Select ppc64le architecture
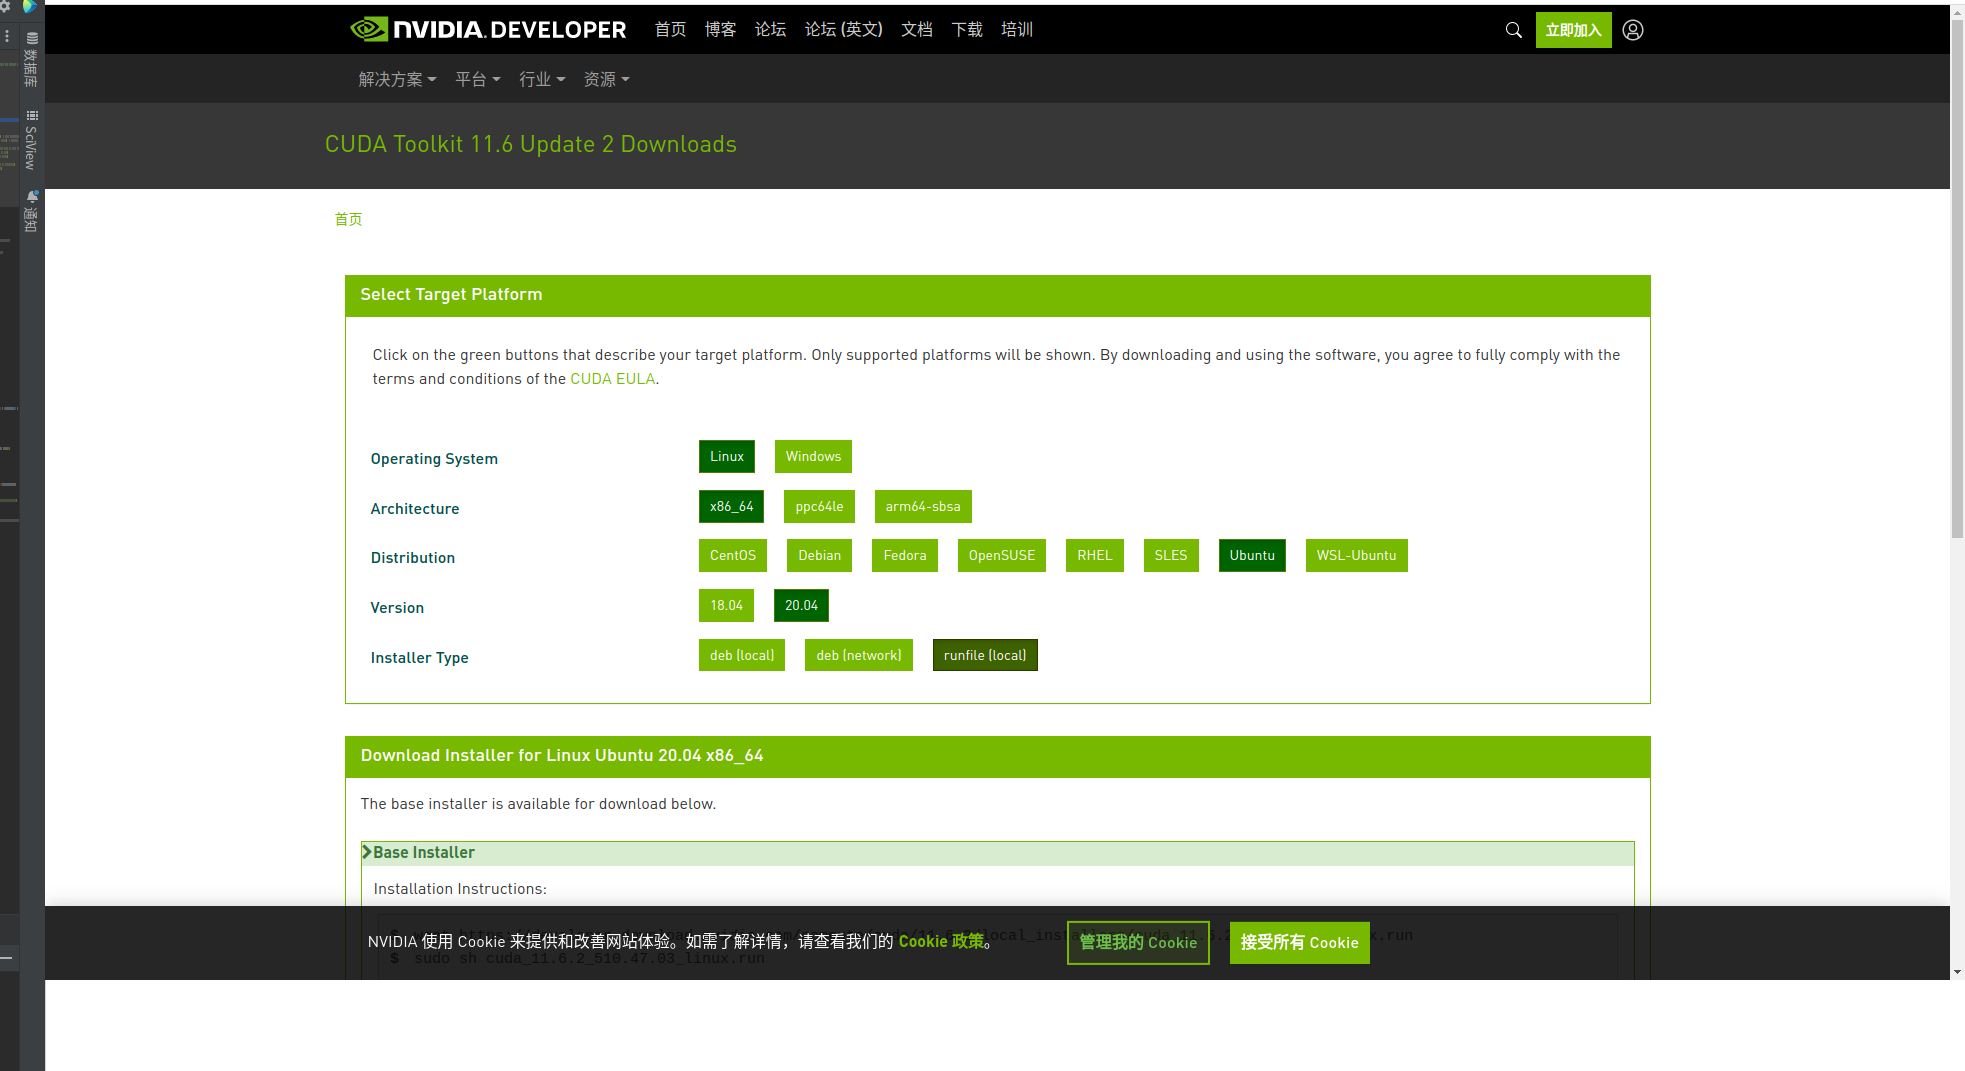The height and width of the screenshot is (1071, 1965). coord(819,506)
